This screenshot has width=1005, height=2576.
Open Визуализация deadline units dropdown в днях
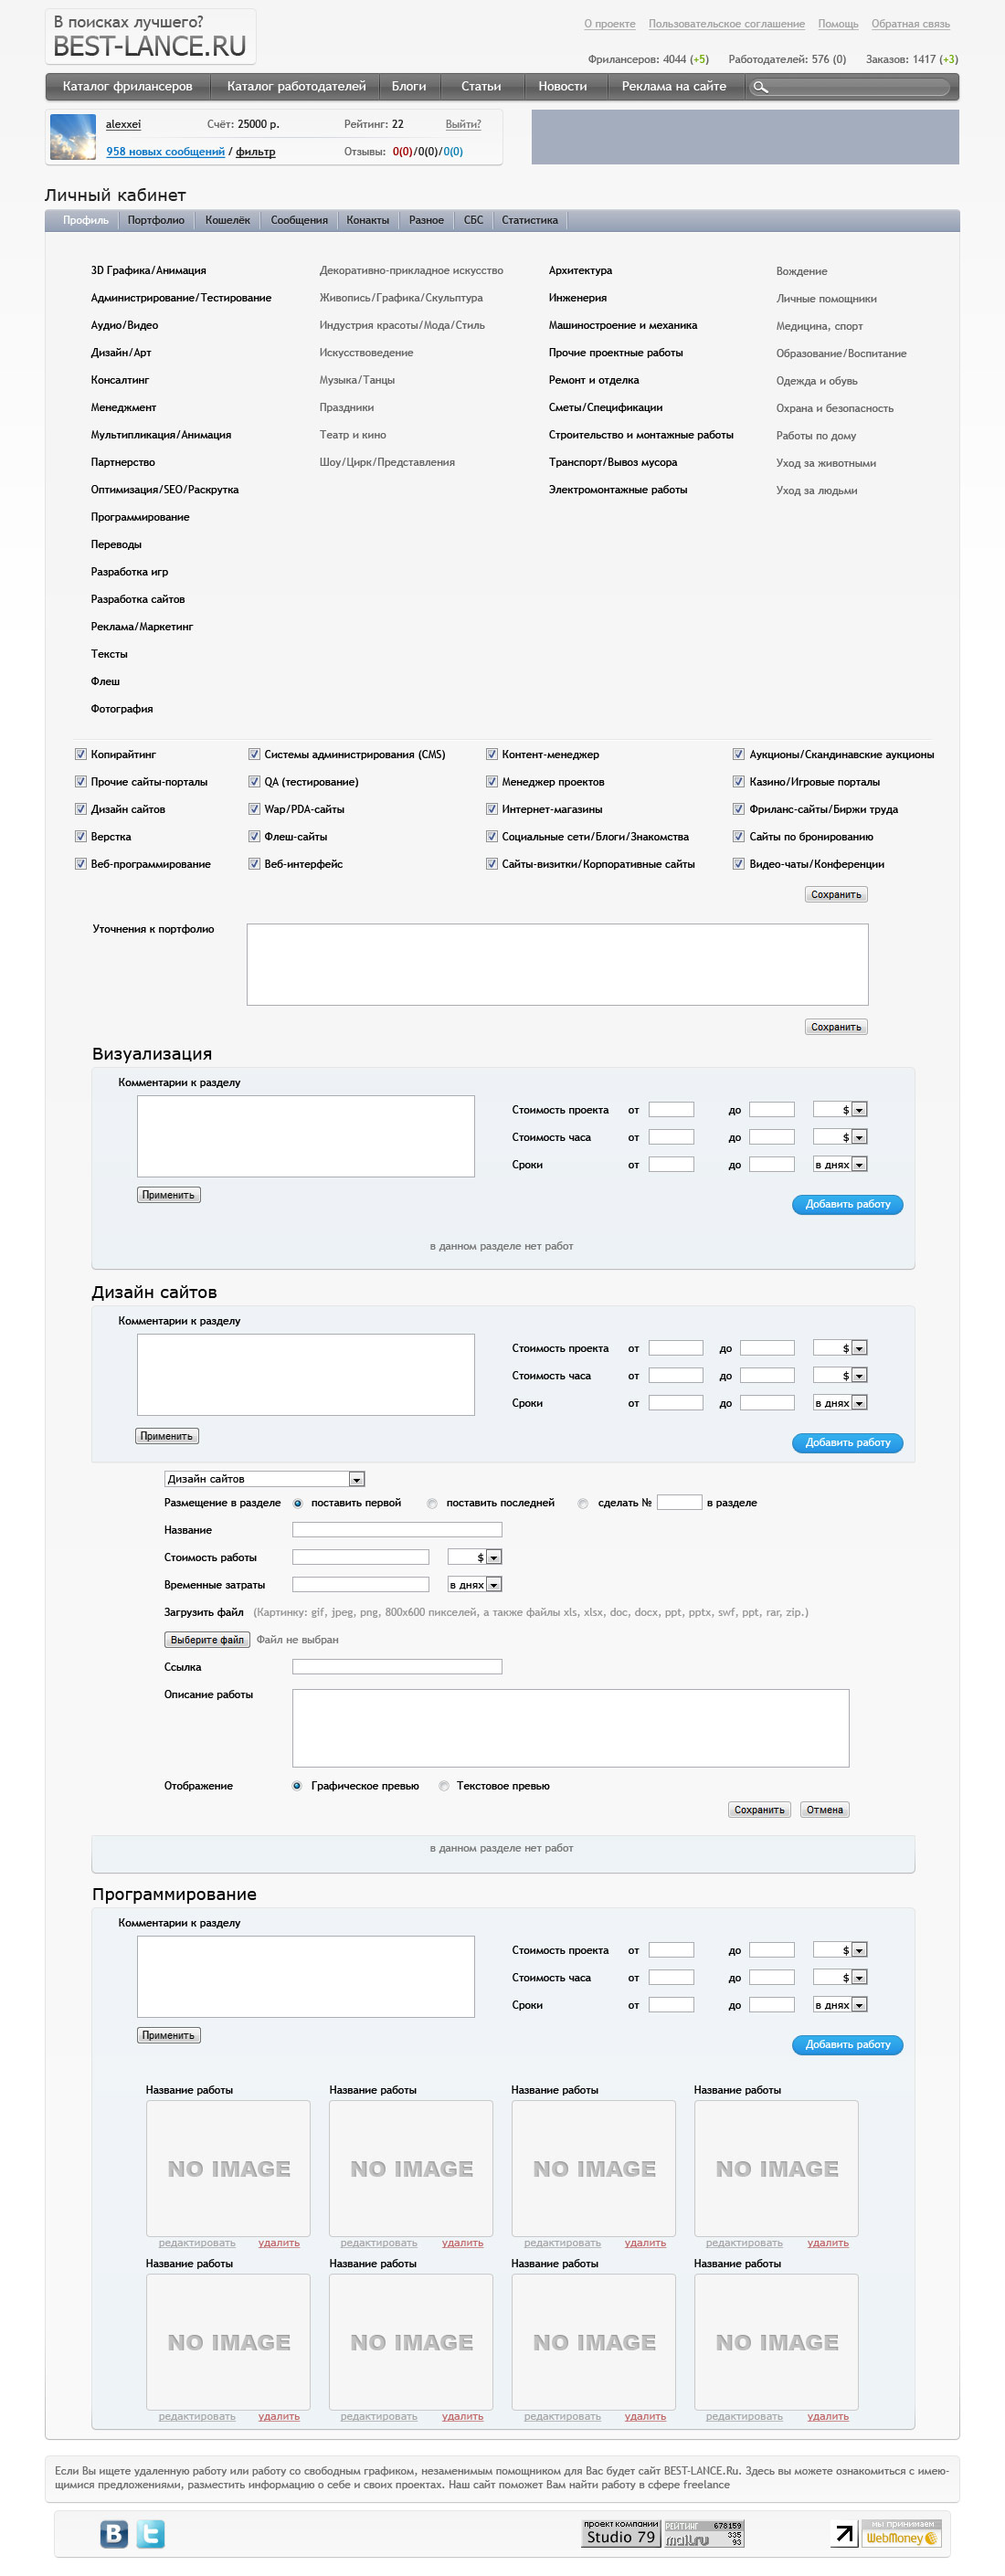click(840, 1164)
